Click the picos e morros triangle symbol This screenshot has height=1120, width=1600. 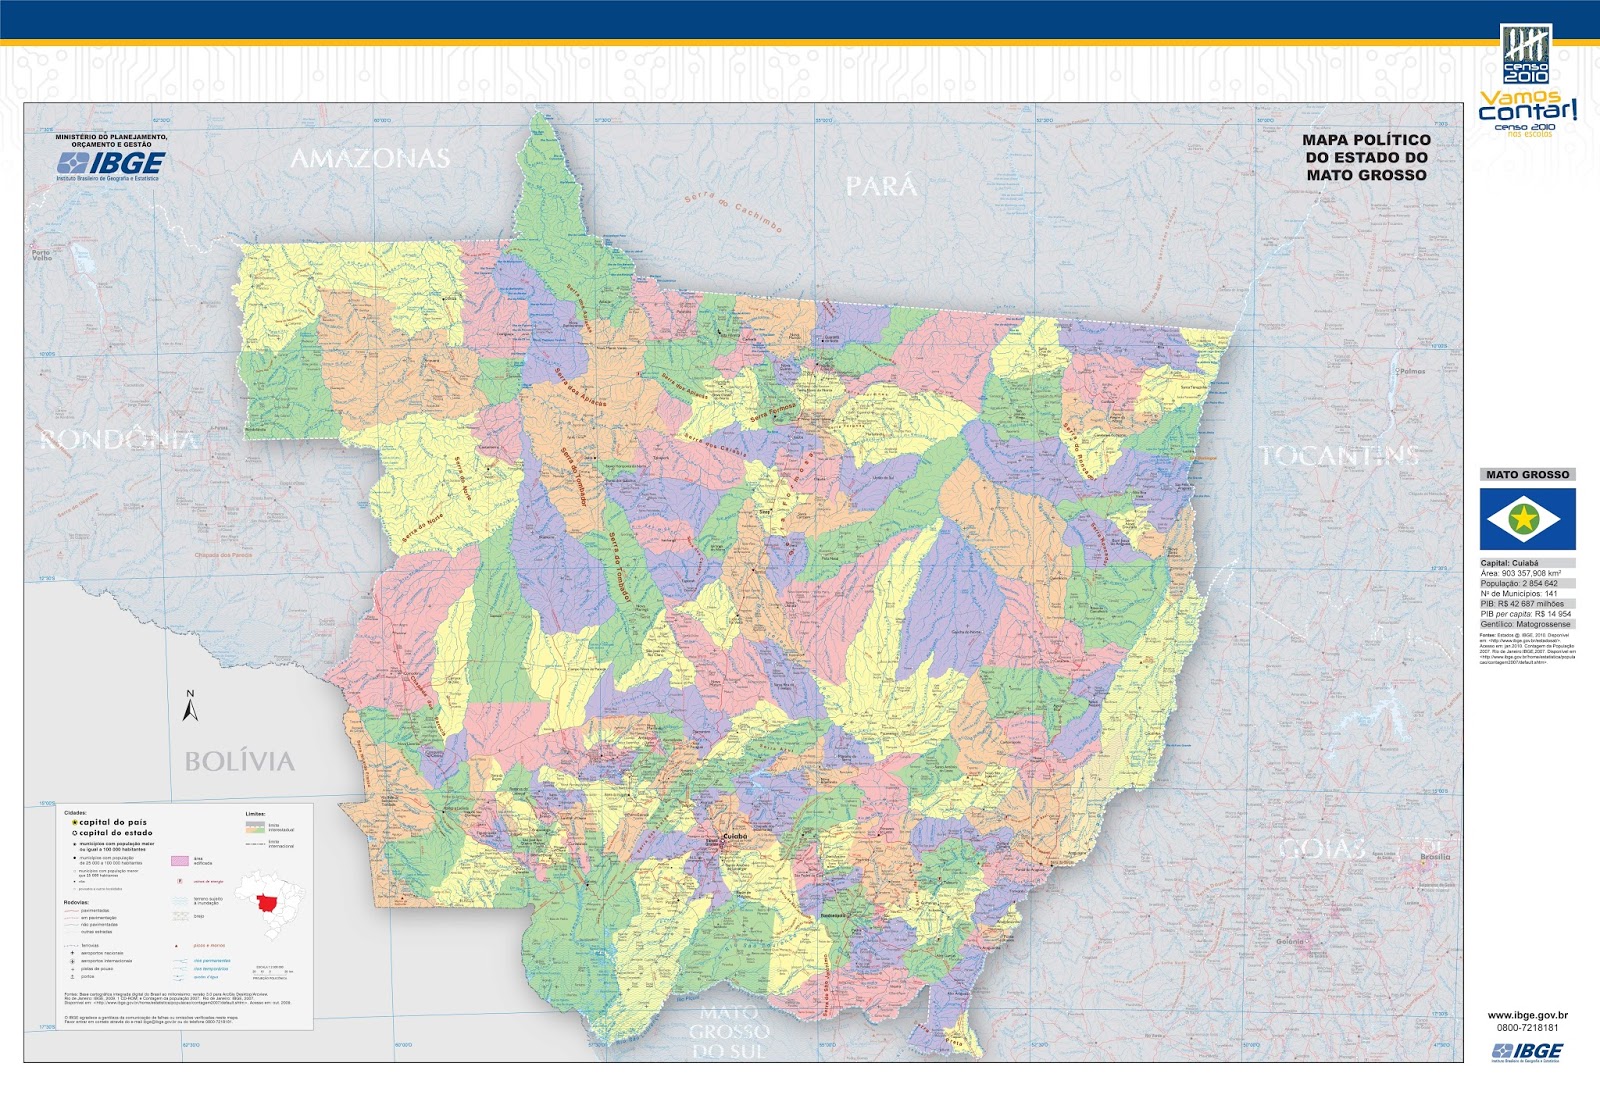176,945
